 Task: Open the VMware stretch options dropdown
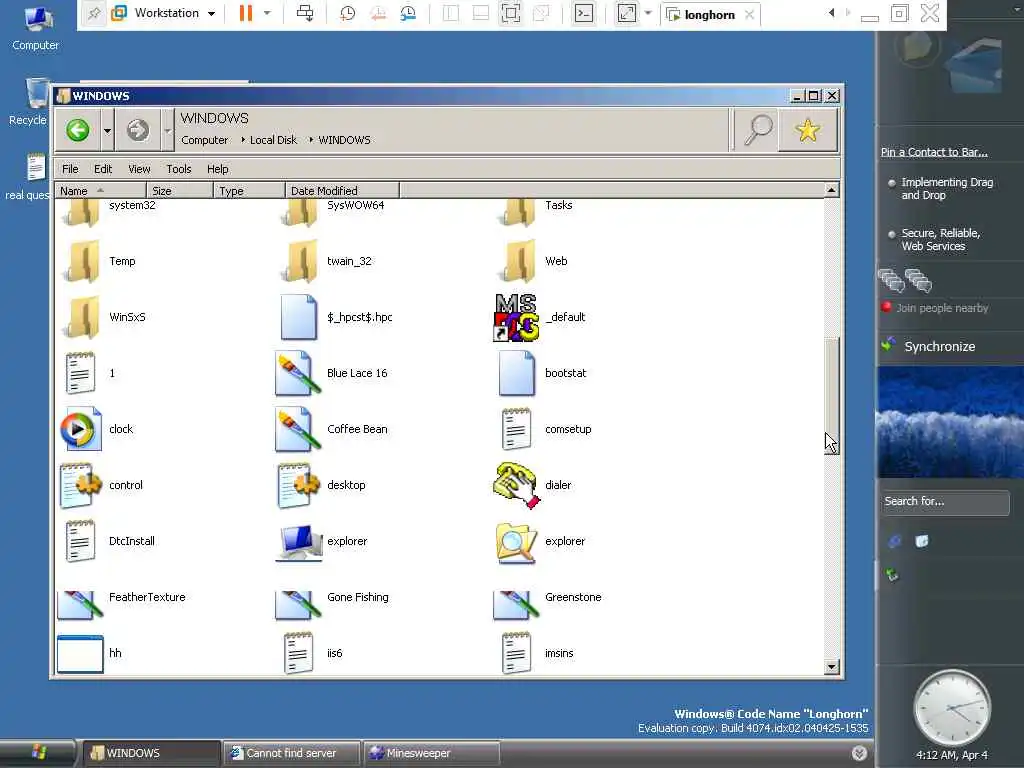(648, 13)
